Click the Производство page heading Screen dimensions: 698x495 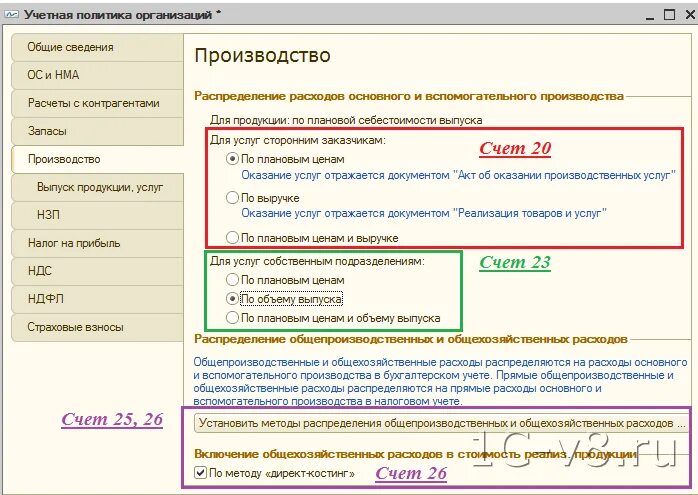click(263, 56)
